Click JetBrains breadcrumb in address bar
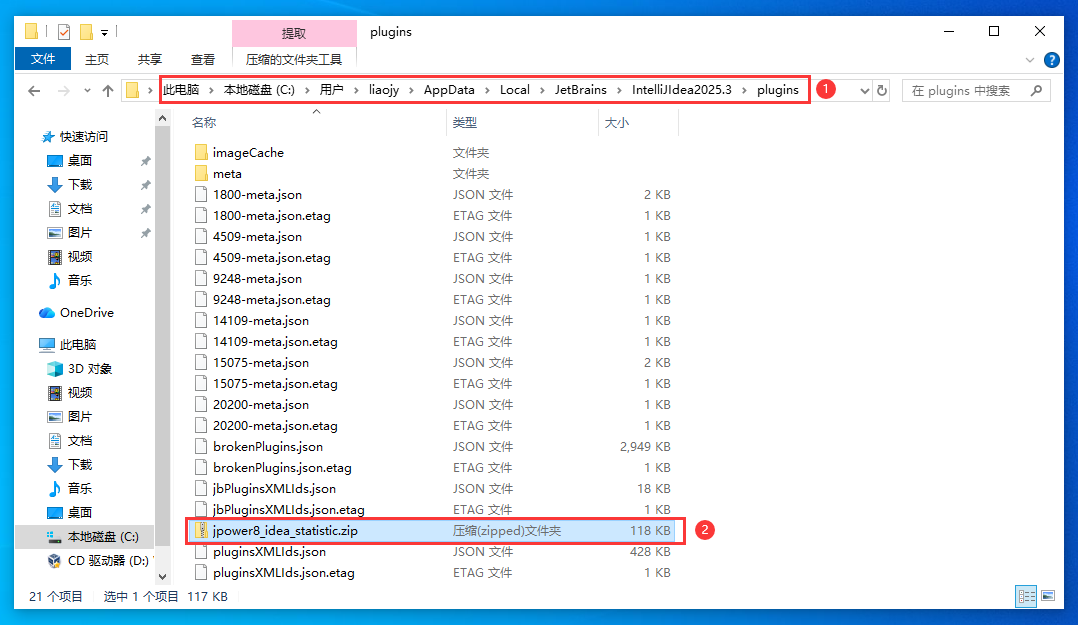1078x625 pixels. point(581,90)
